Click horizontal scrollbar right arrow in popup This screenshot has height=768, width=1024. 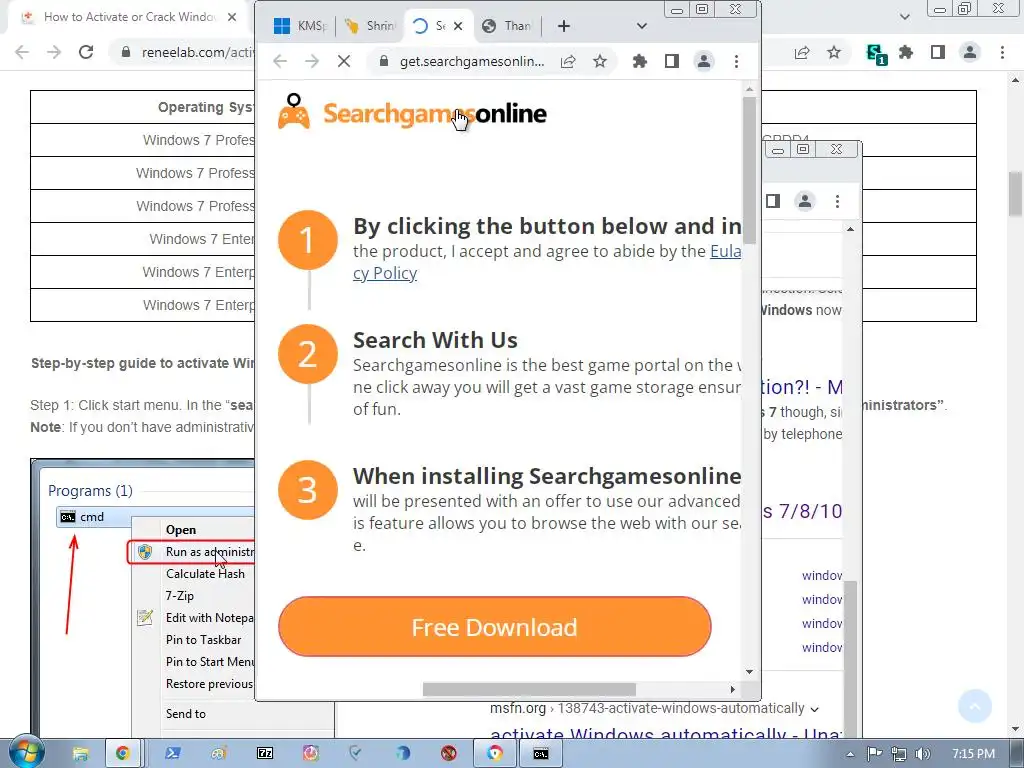tap(733, 690)
